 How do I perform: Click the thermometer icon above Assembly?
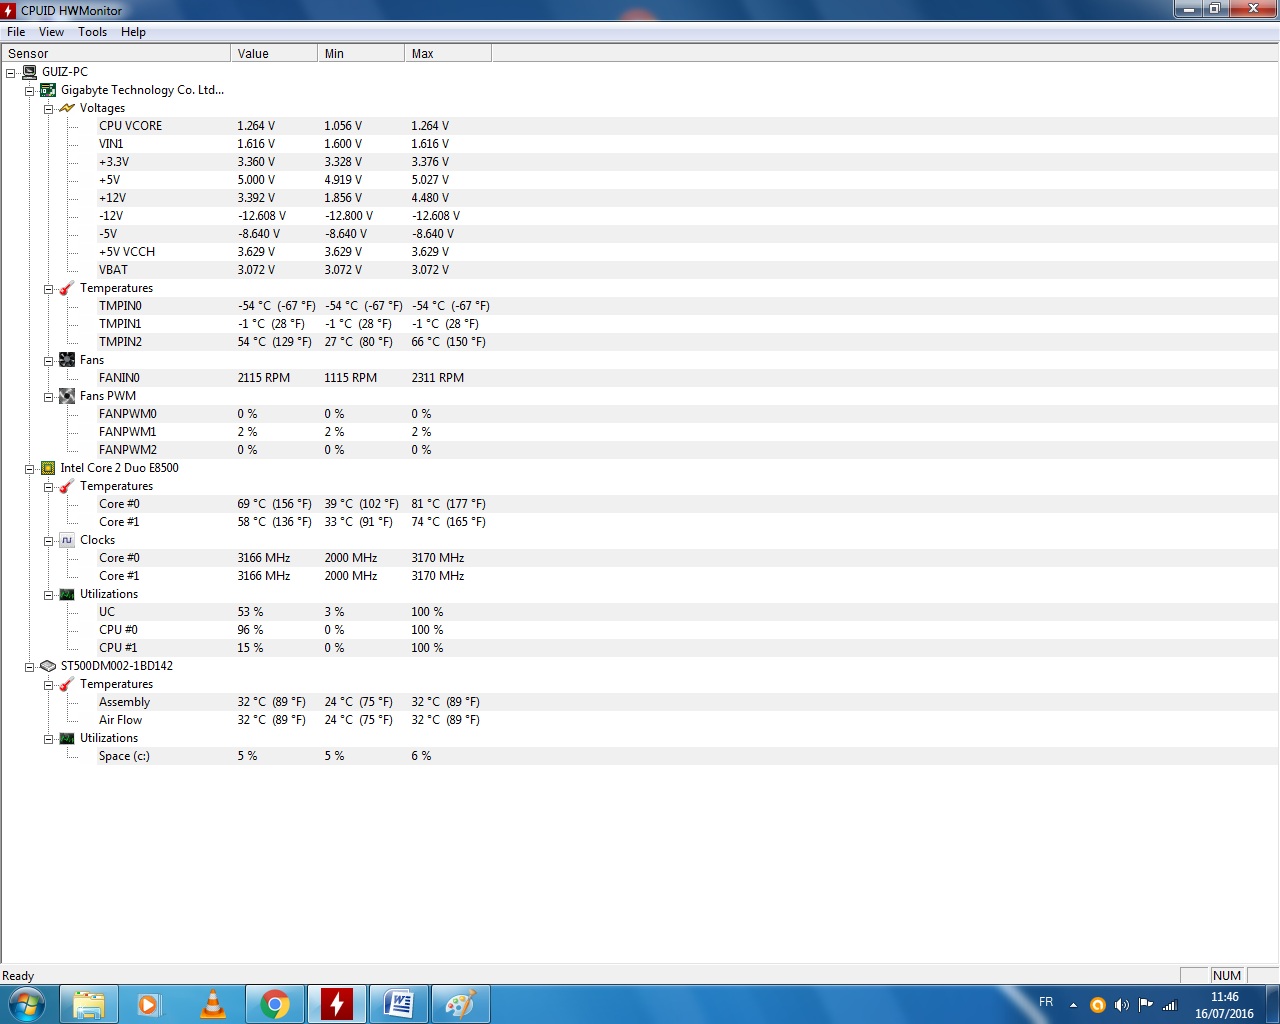click(67, 684)
